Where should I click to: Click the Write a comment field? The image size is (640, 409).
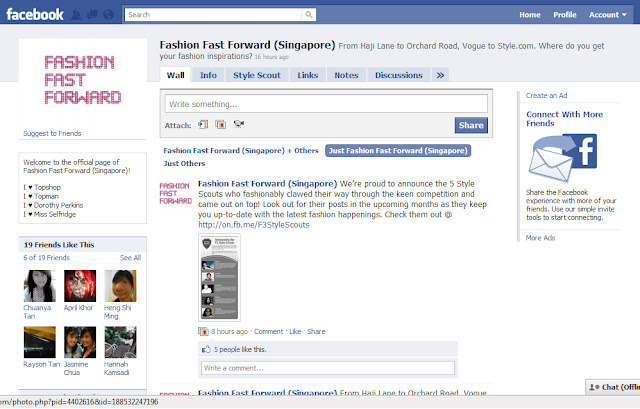(328, 368)
